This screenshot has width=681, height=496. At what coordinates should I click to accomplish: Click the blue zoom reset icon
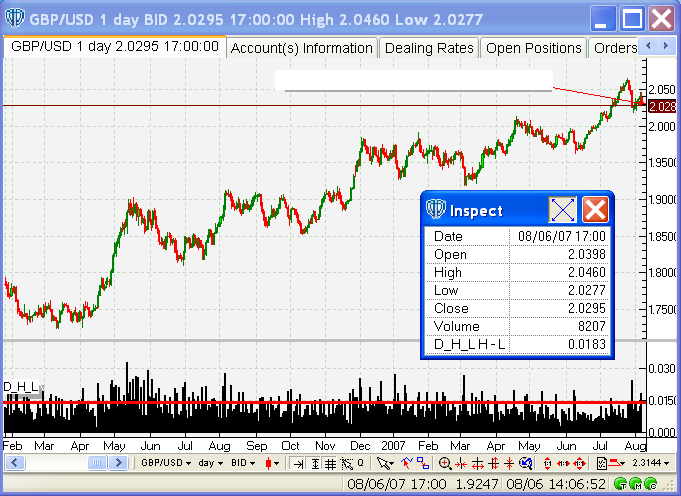(526, 463)
